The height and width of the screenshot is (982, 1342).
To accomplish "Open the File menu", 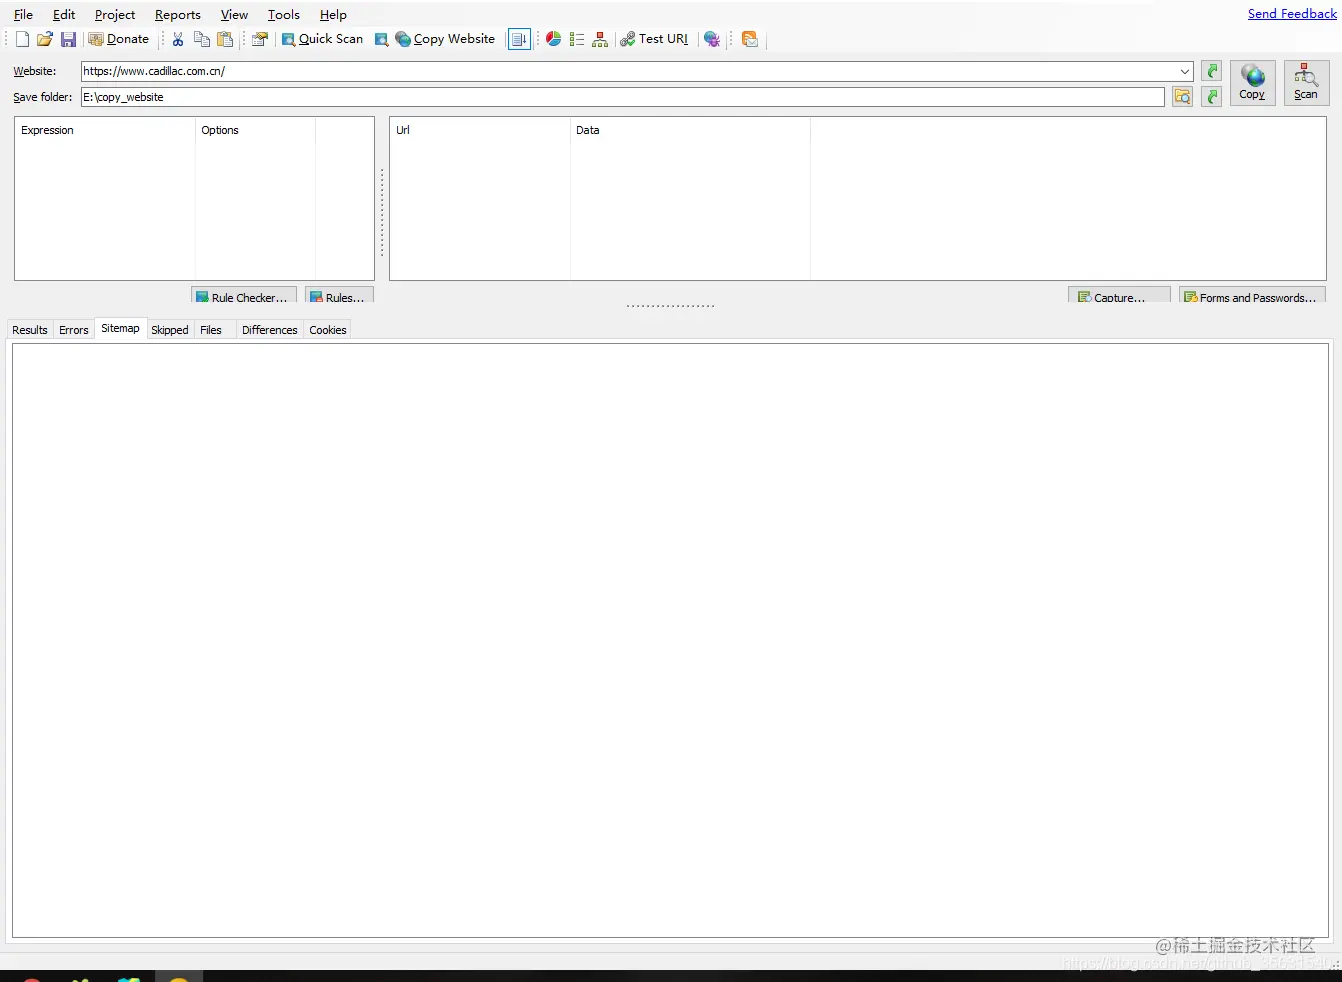I will [23, 15].
